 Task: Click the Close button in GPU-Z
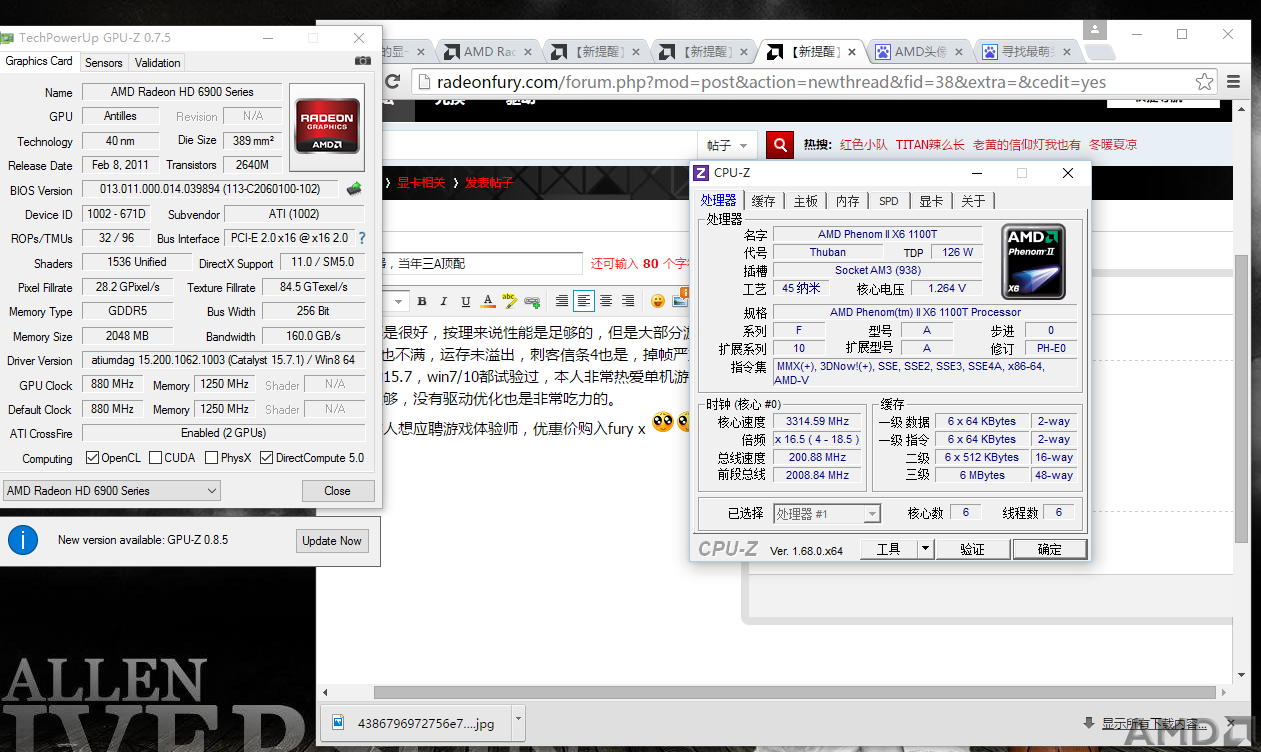coord(338,491)
